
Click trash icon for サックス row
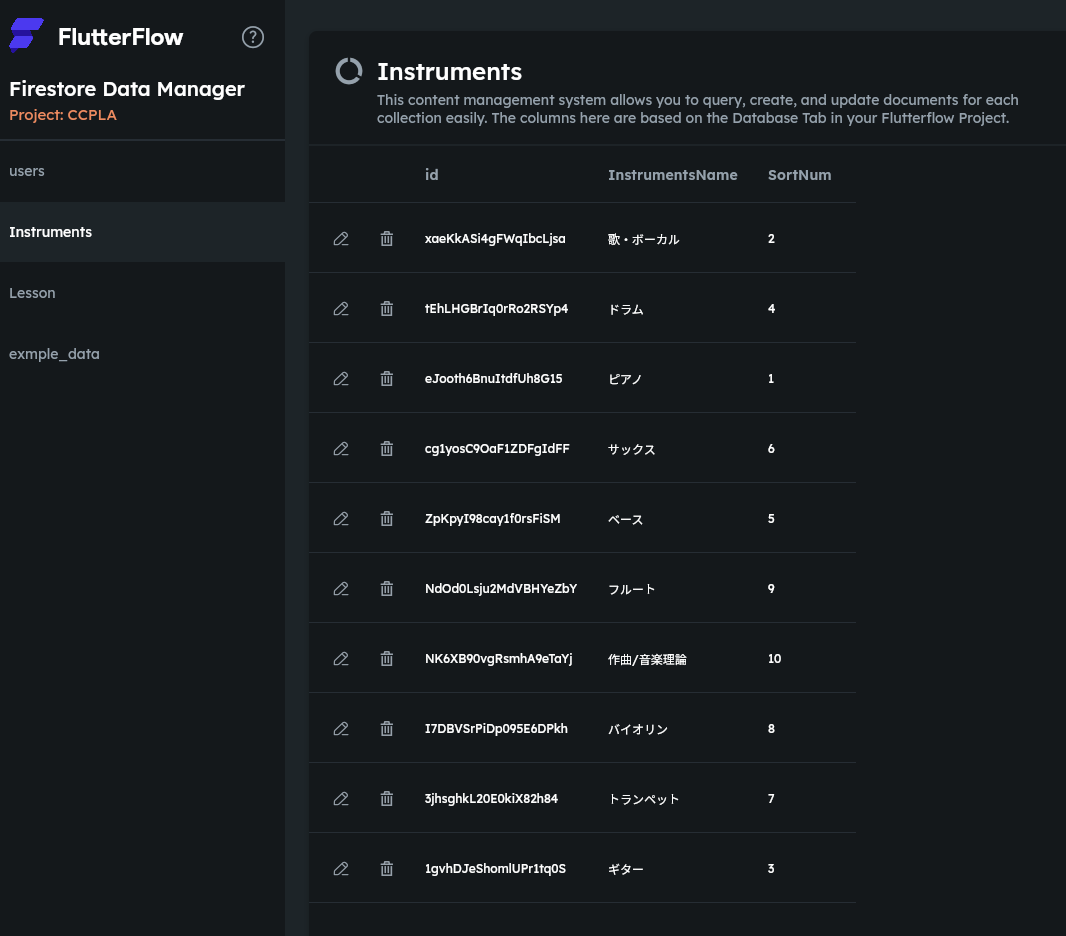pyautogui.click(x=386, y=449)
